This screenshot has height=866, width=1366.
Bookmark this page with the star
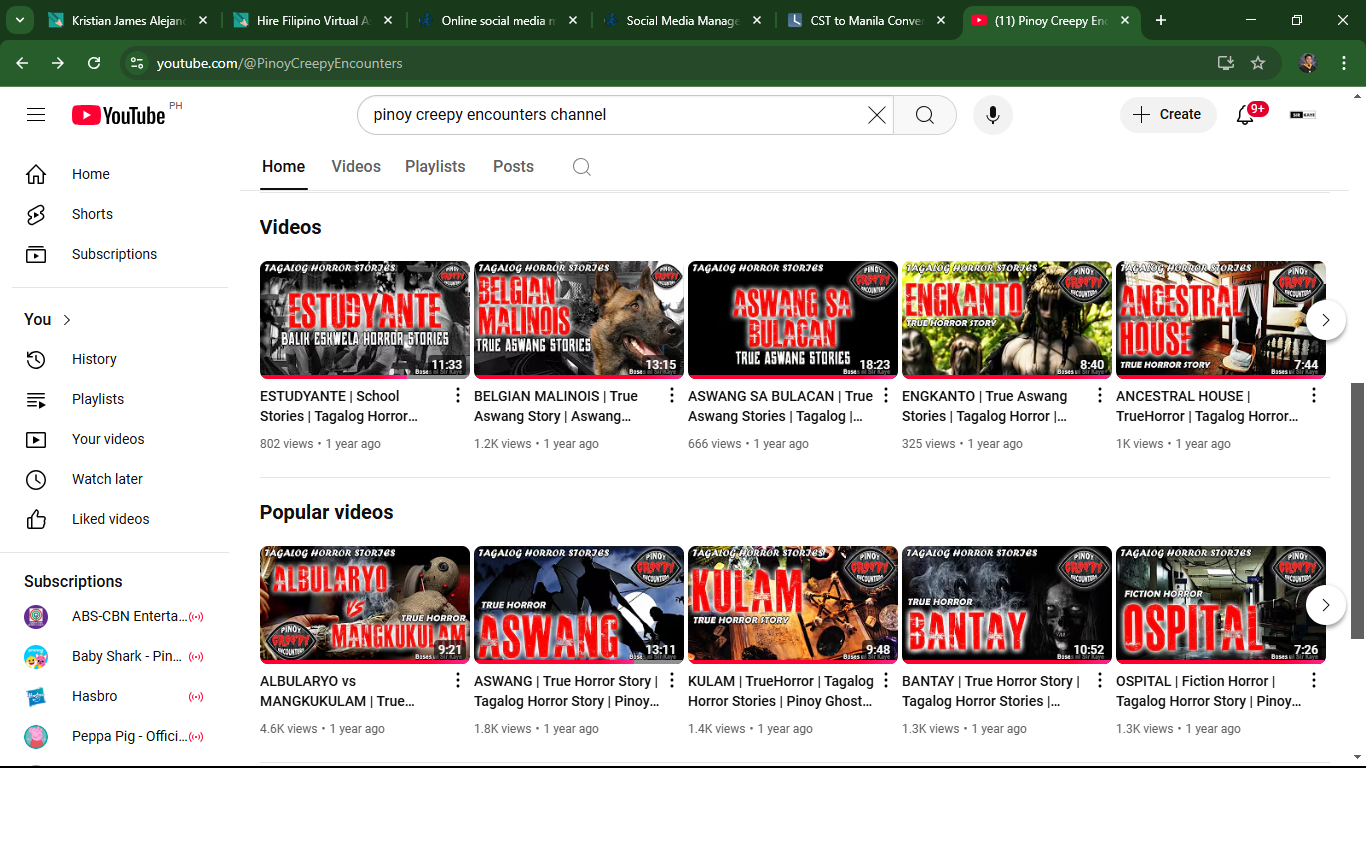(1258, 63)
